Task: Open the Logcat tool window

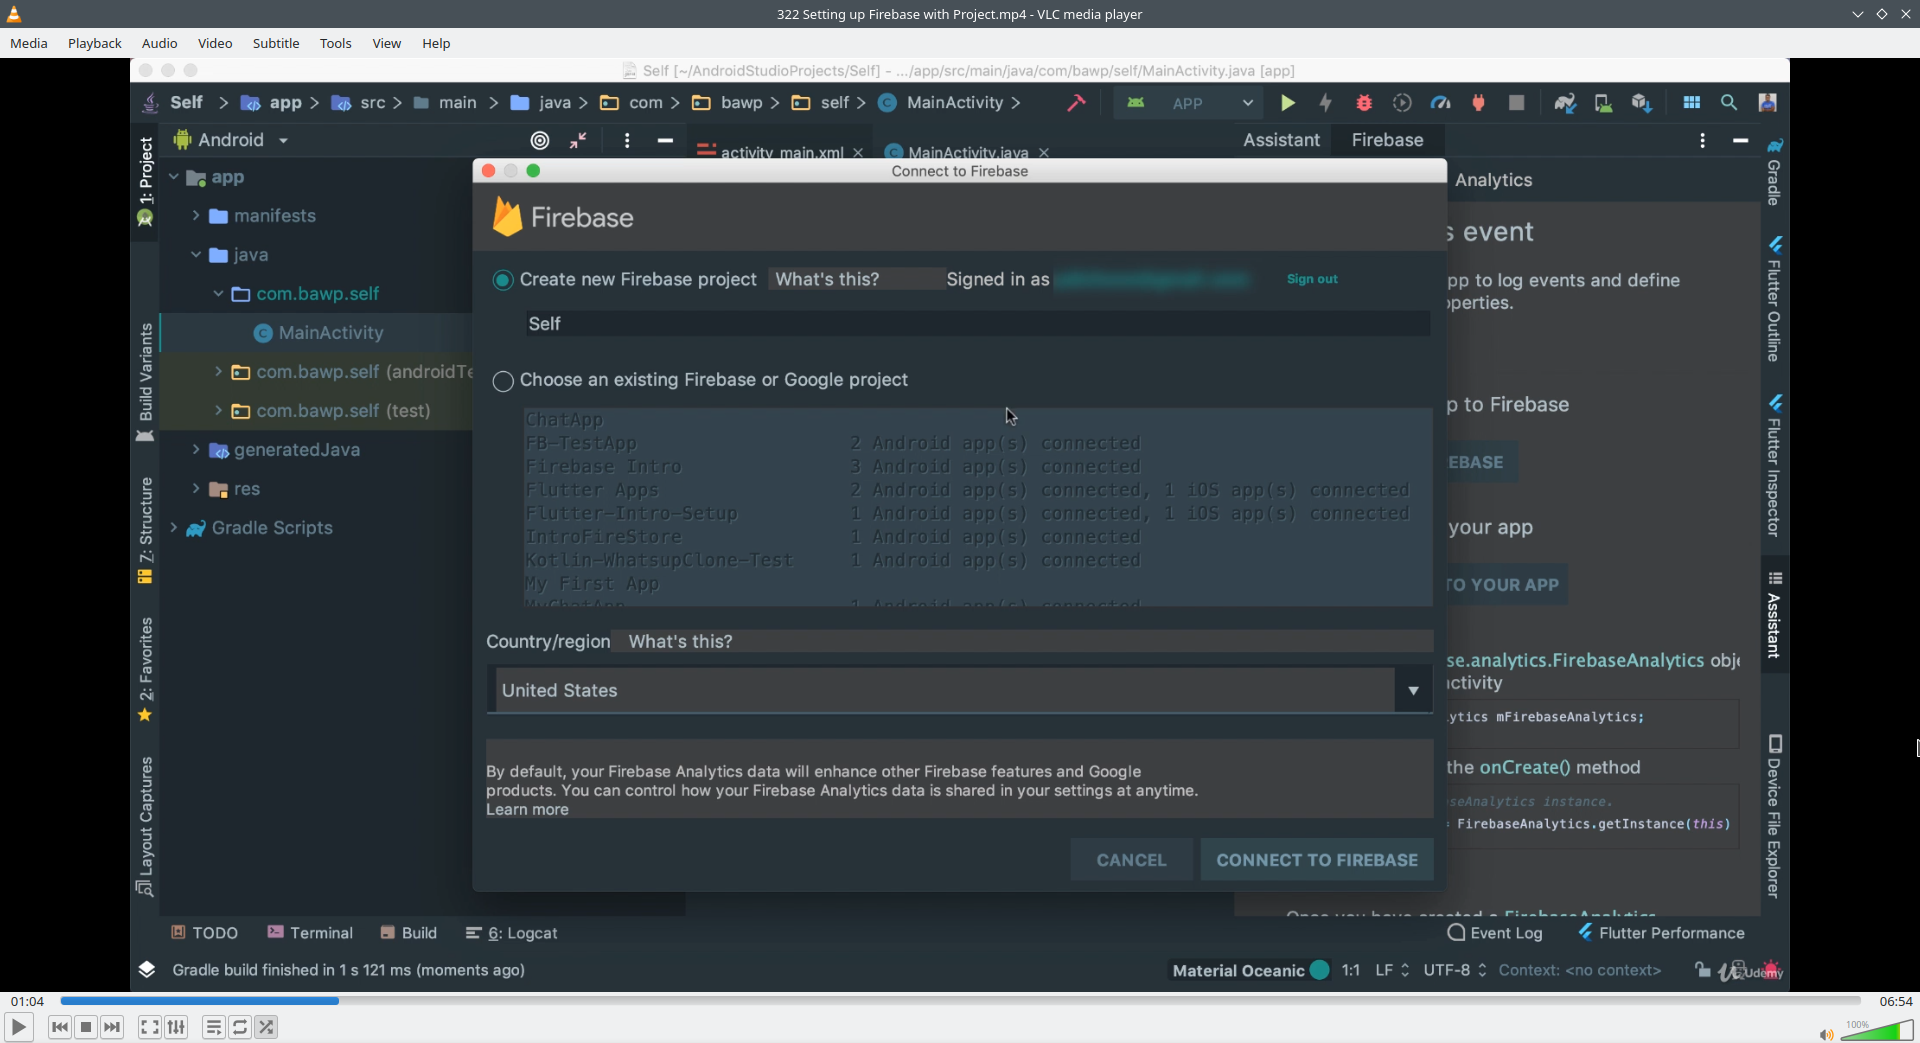Action: pyautogui.click(x=511, y=933)
